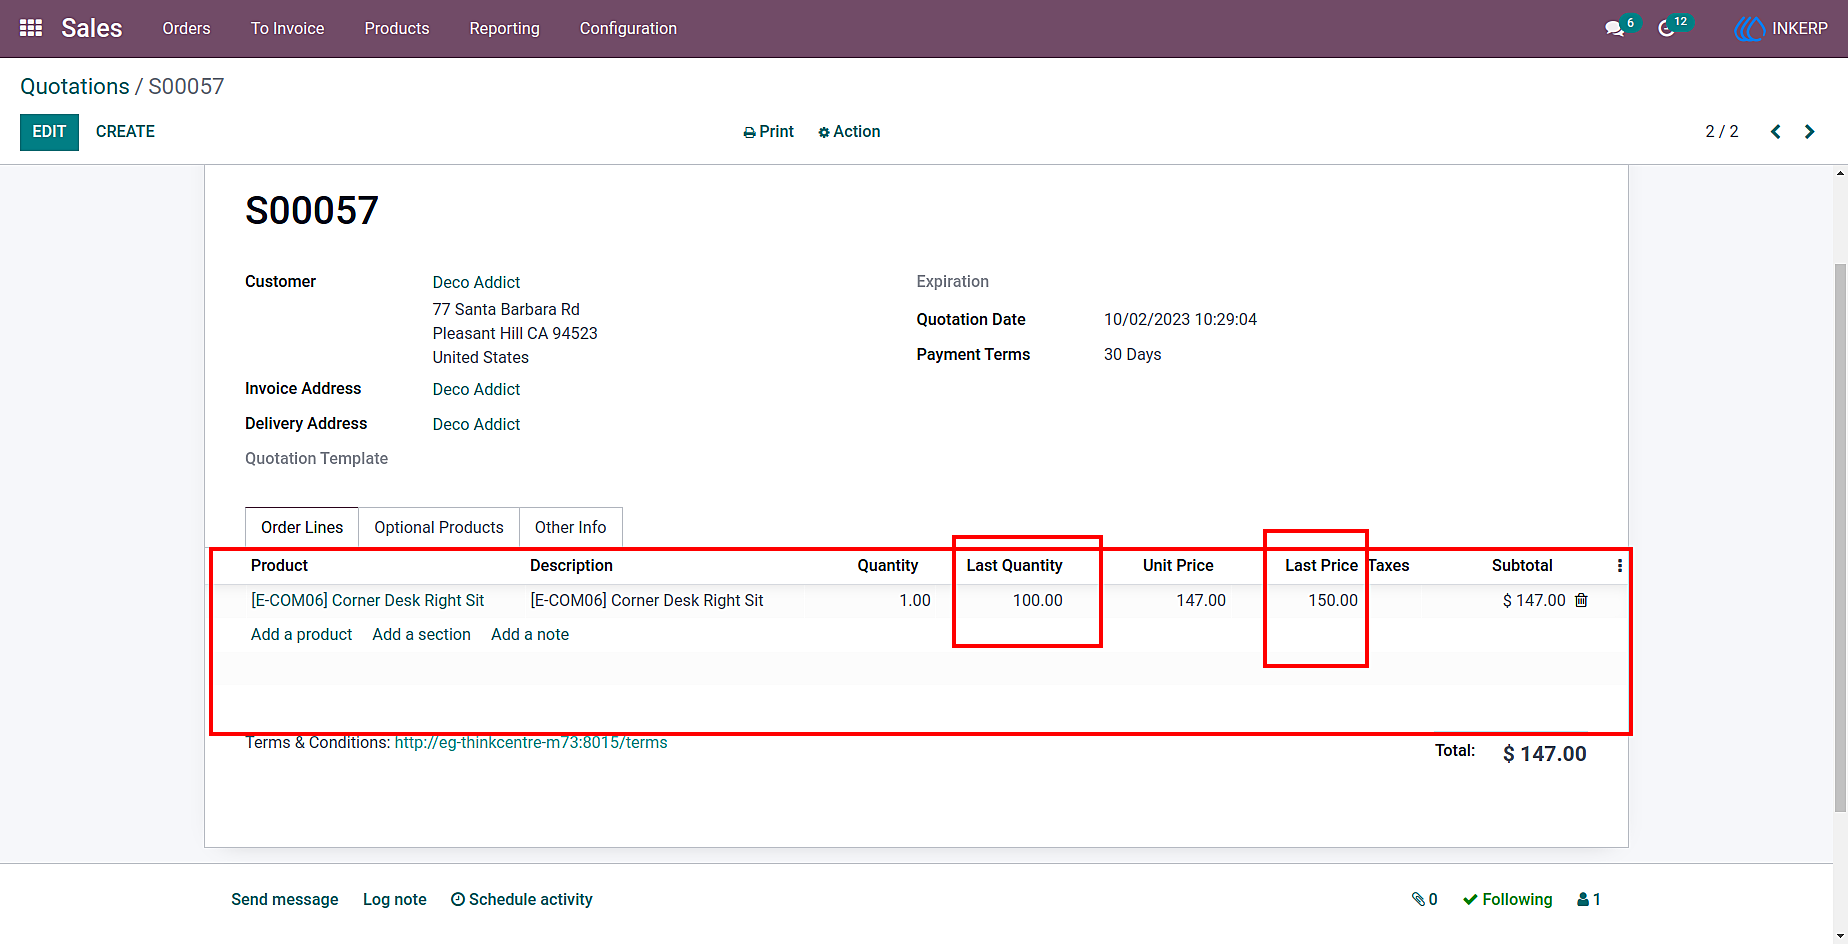Click the attachments paperclip counter

(x=1424, y=899)
